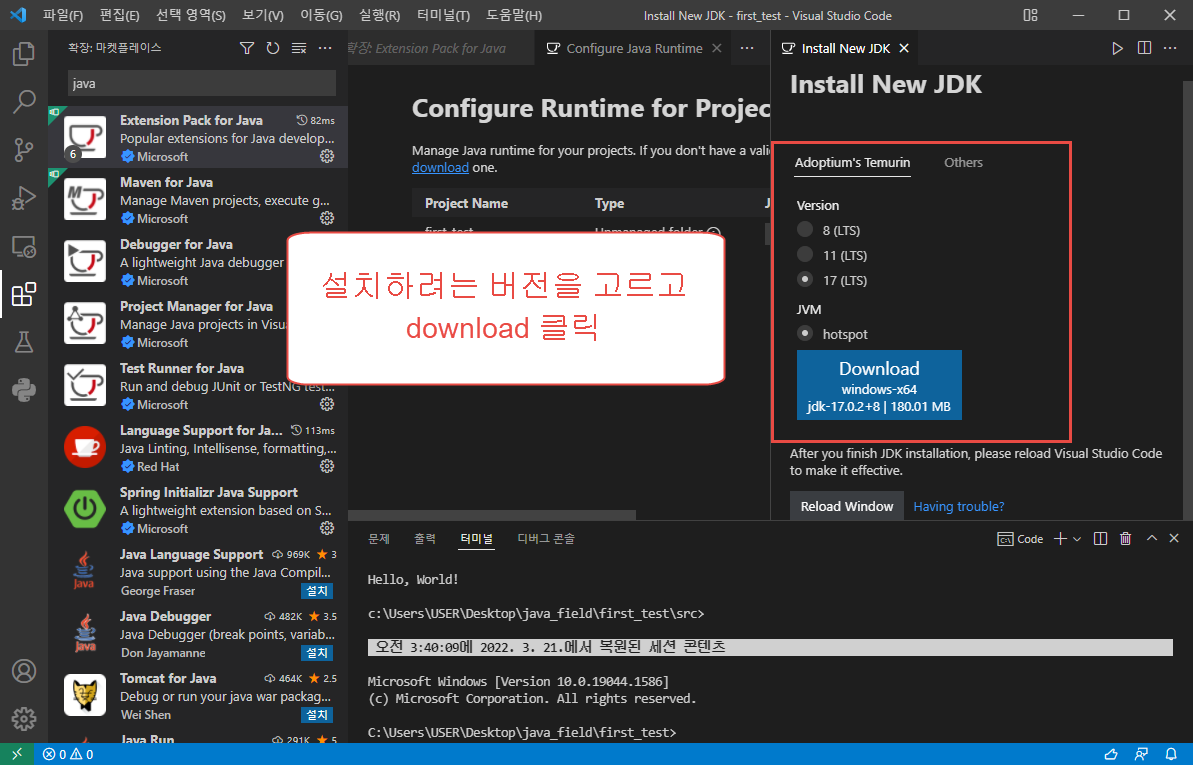This screenshot has width=1193, height=765.
Task: Click the filter extensions funnel icon
Action: [x=247, y=48]
